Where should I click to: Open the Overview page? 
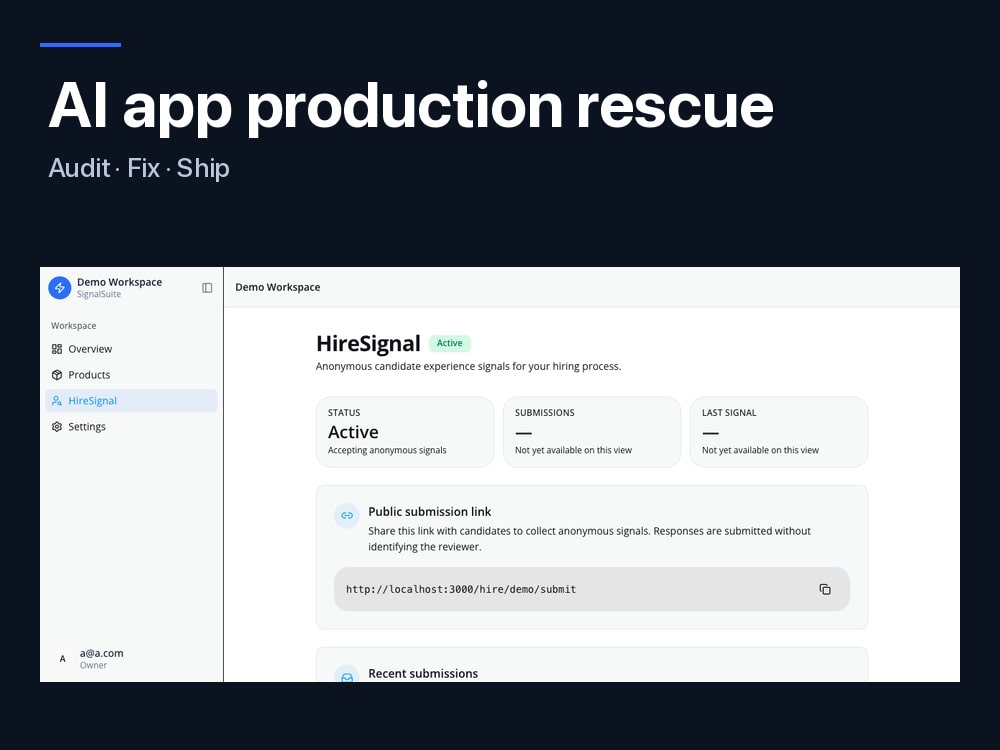click(131, 349)
